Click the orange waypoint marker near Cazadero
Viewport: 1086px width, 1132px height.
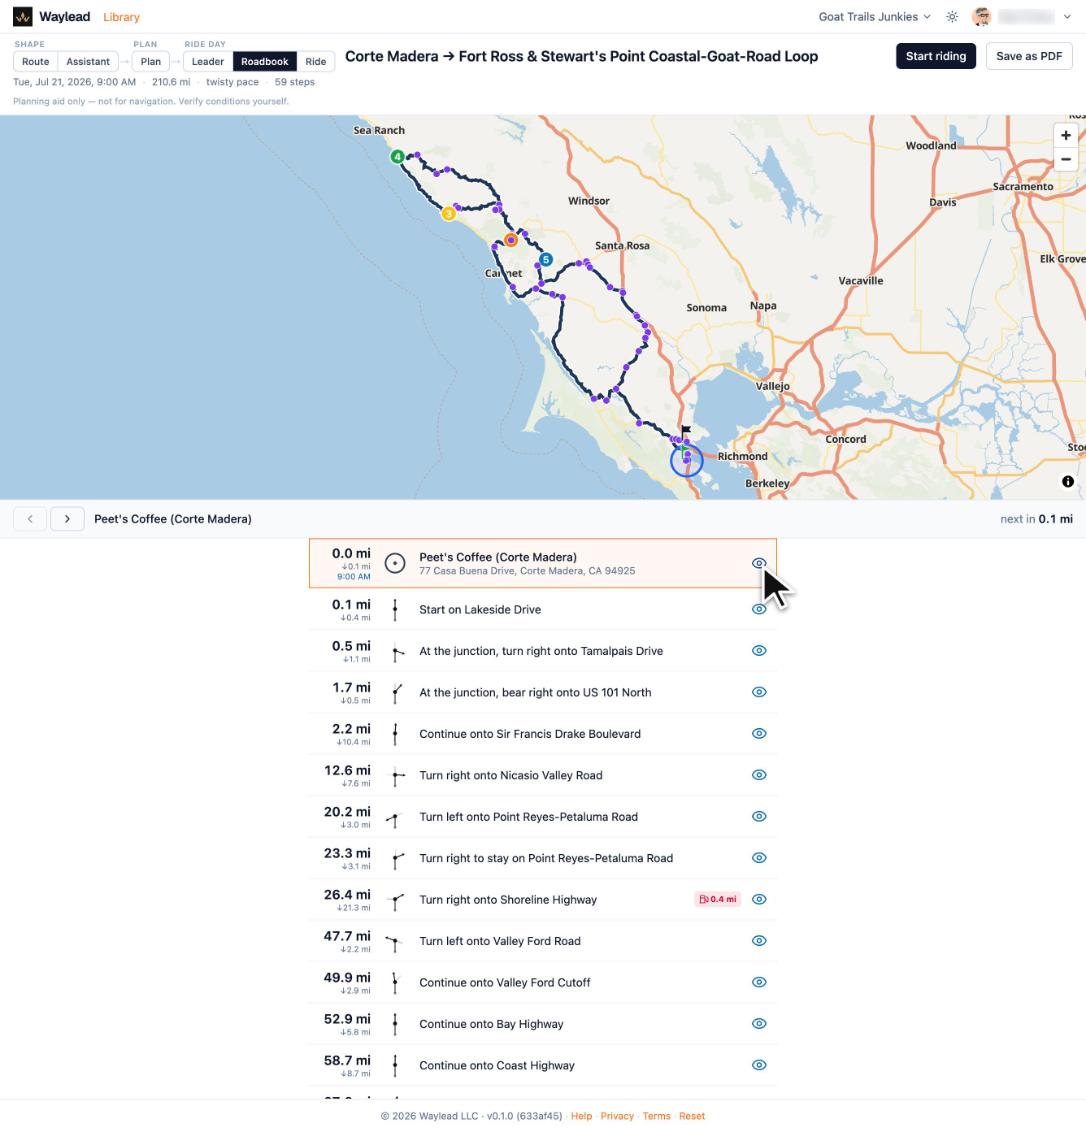click(x=511, y=240)
